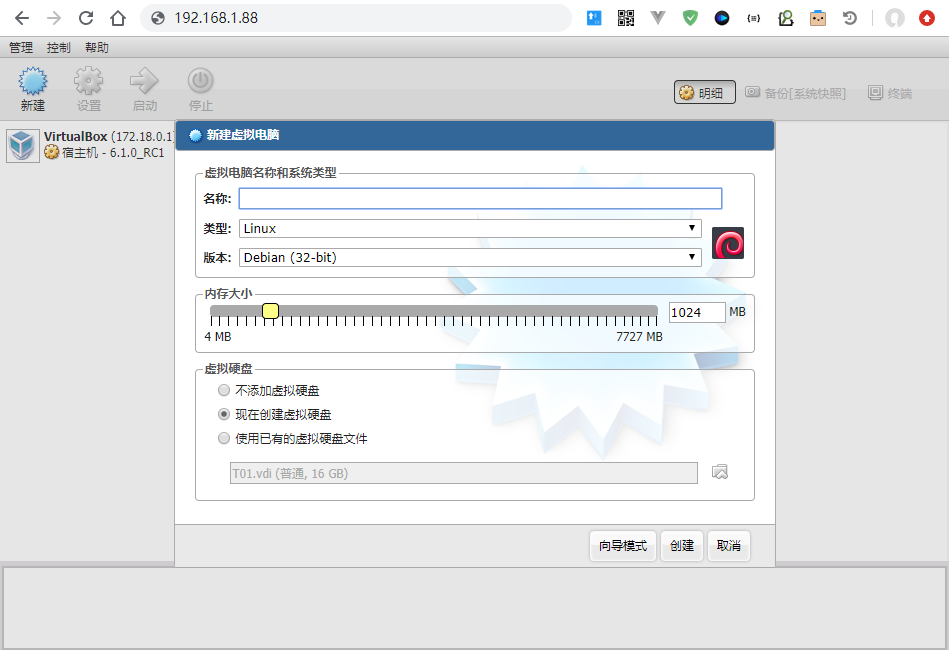Select 不添加虚拟硬盘 radio button
Image resolution: width=949 pixels, height=650 pixels.
pos(224,390)
